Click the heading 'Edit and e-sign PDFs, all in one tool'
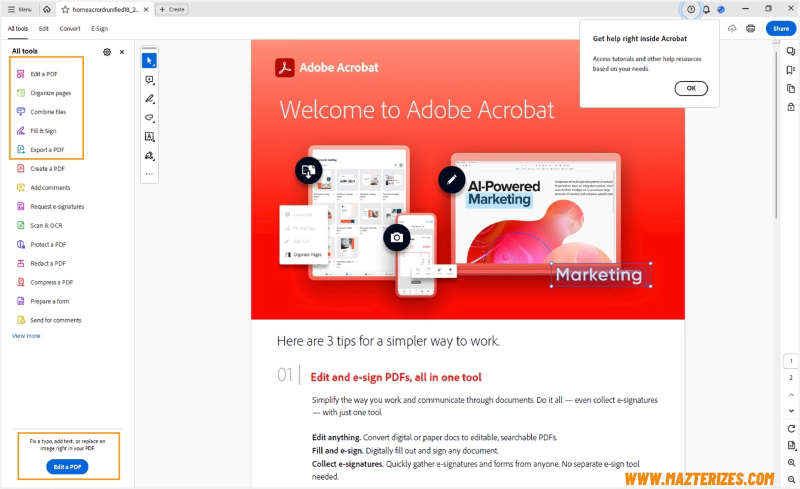 pos(396,377)
